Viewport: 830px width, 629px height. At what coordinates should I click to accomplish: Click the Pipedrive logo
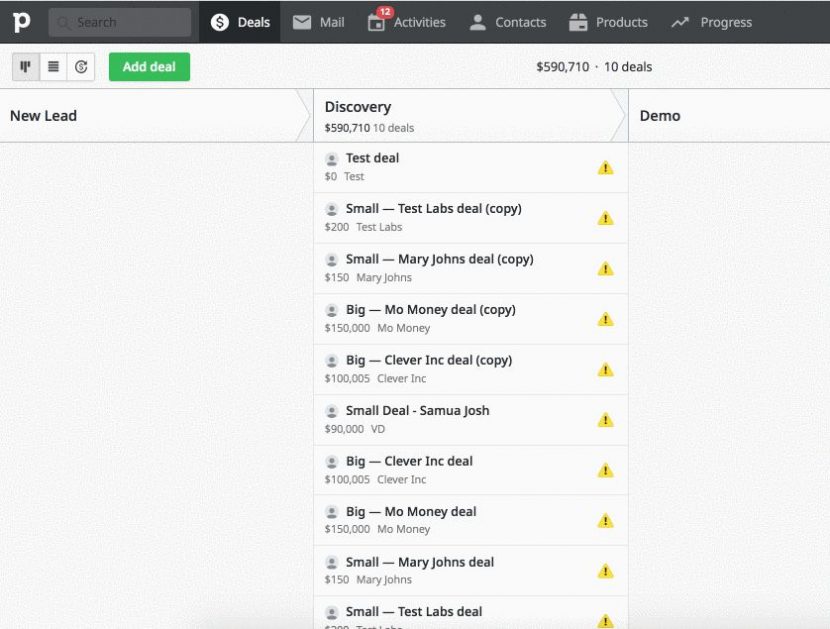pos(20,21)
